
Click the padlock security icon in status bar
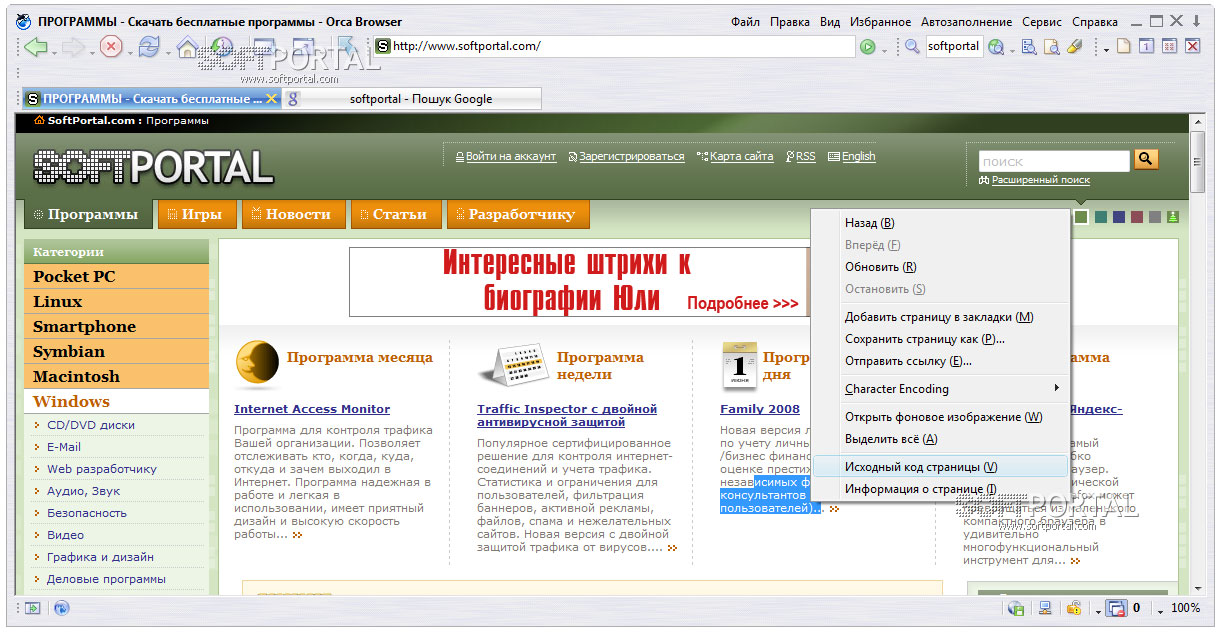click(x=1074, y=608)
